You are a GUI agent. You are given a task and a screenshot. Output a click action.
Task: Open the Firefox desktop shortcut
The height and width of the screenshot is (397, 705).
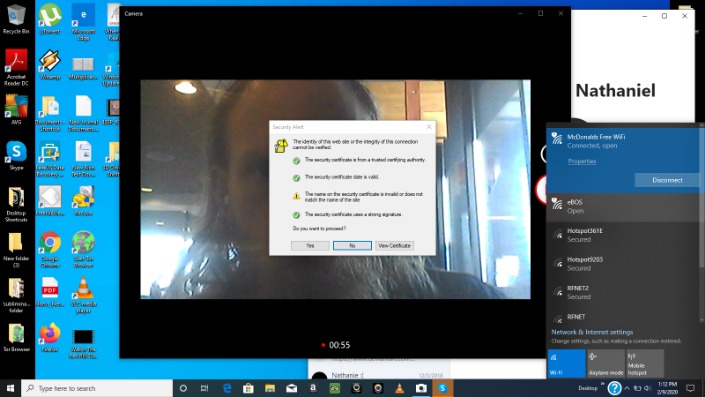(50, 338)
